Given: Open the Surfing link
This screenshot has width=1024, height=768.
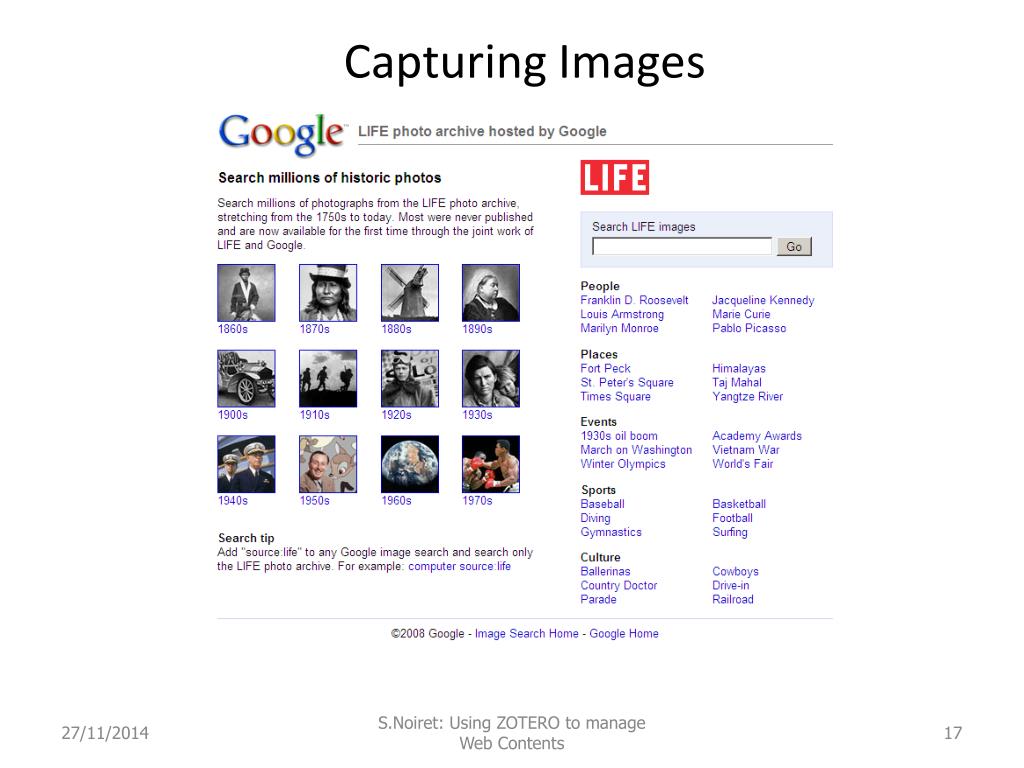Looking at the screenshot, I should [x=729, y=532].
